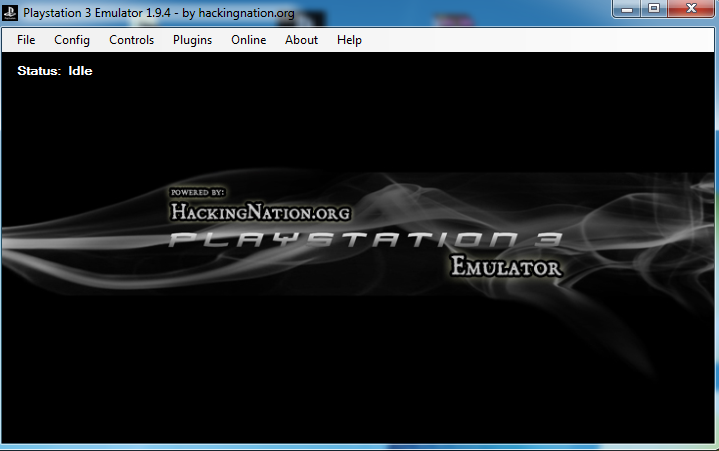Open the File menu

click(26, 40)
